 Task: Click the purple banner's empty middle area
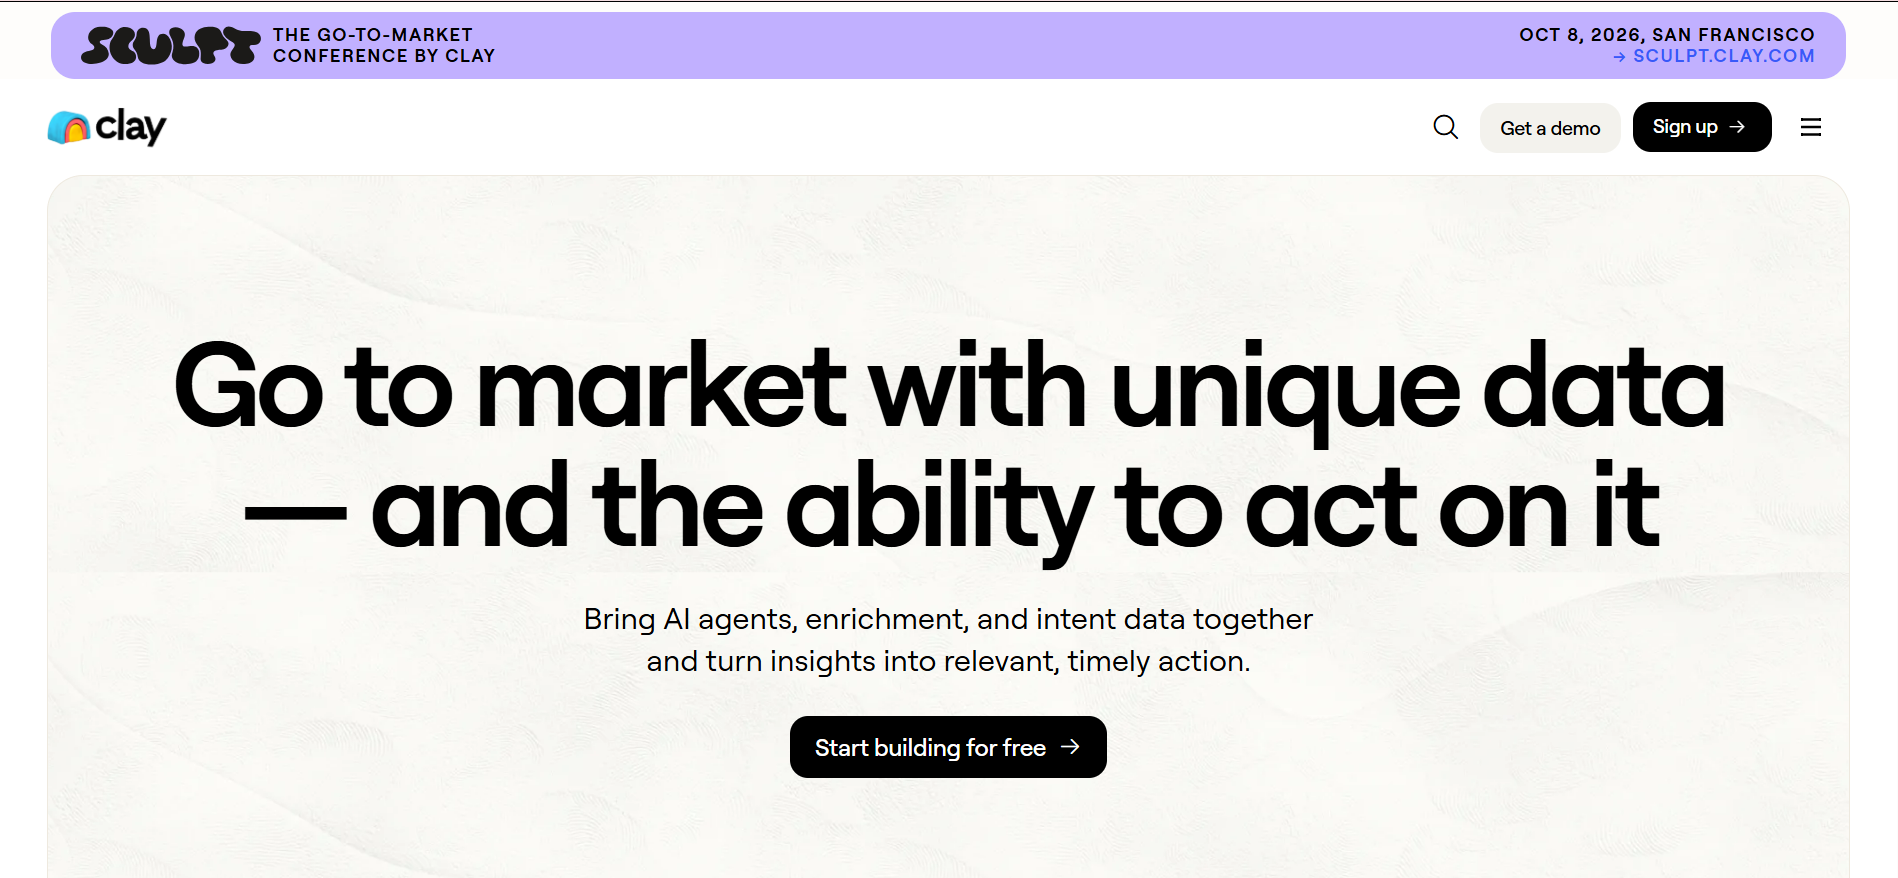pyautogui.click(x=1000, y=46)
